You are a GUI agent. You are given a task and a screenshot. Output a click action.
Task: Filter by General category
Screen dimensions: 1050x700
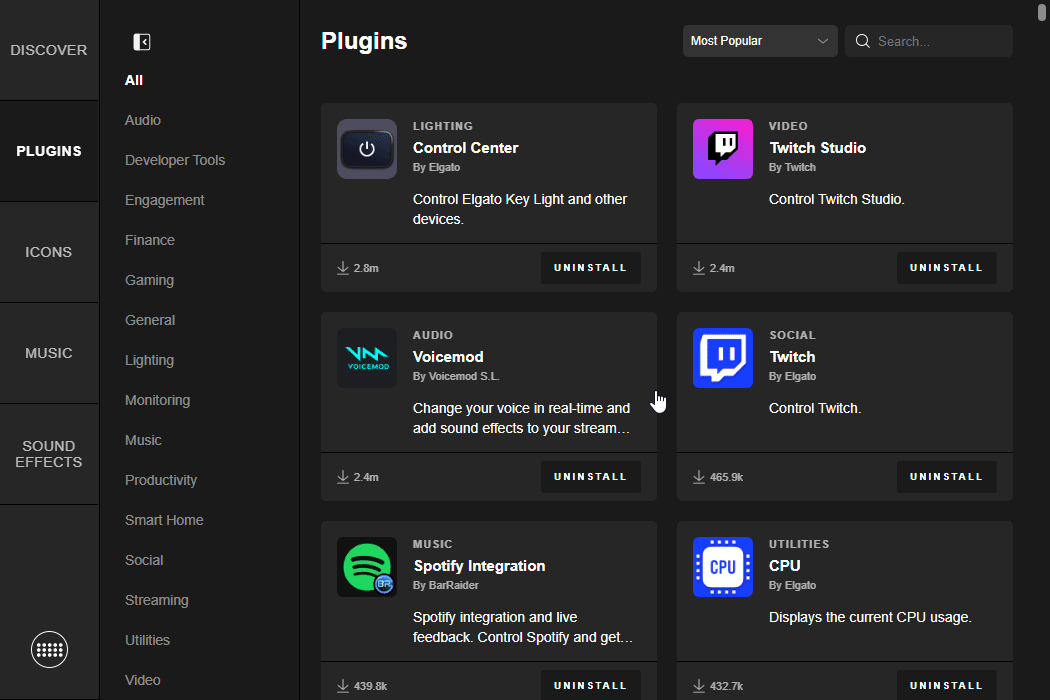[150, 320]
